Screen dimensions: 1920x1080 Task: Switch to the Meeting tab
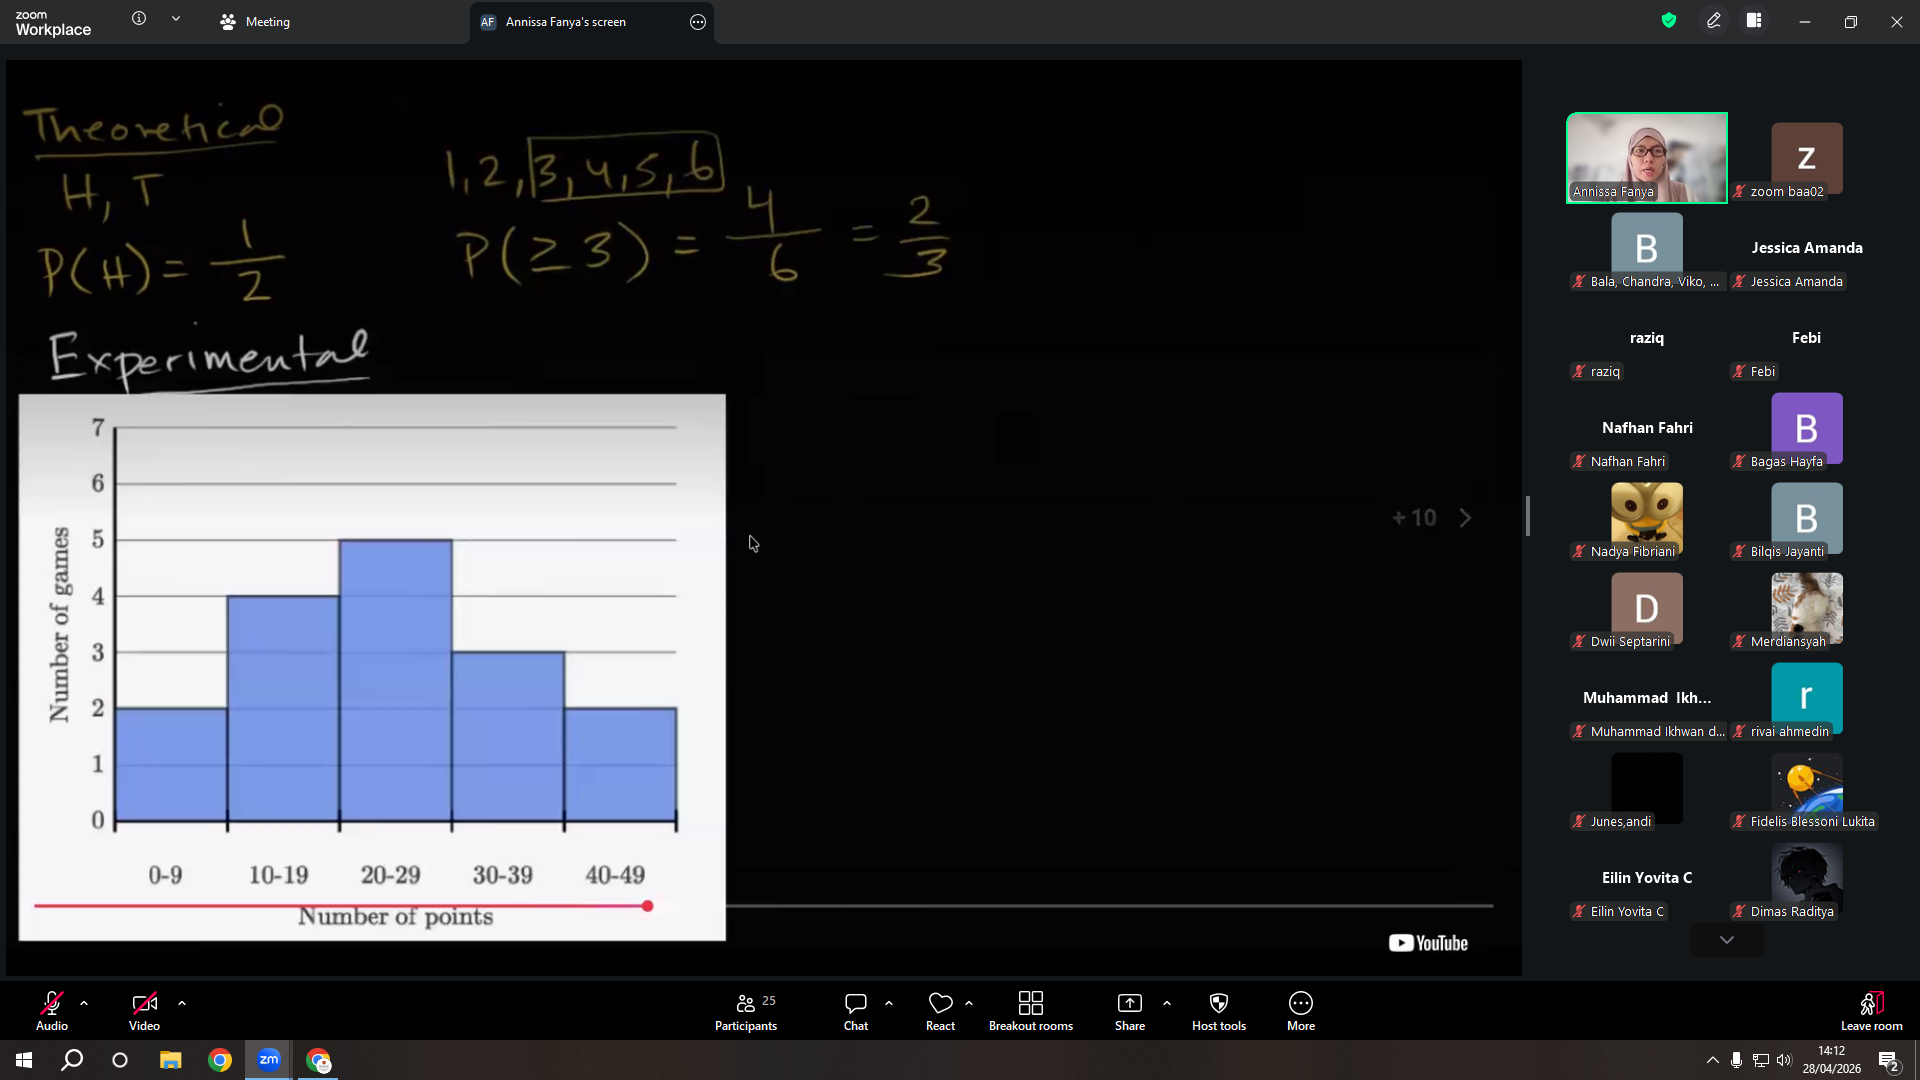[x=255, y=22]
